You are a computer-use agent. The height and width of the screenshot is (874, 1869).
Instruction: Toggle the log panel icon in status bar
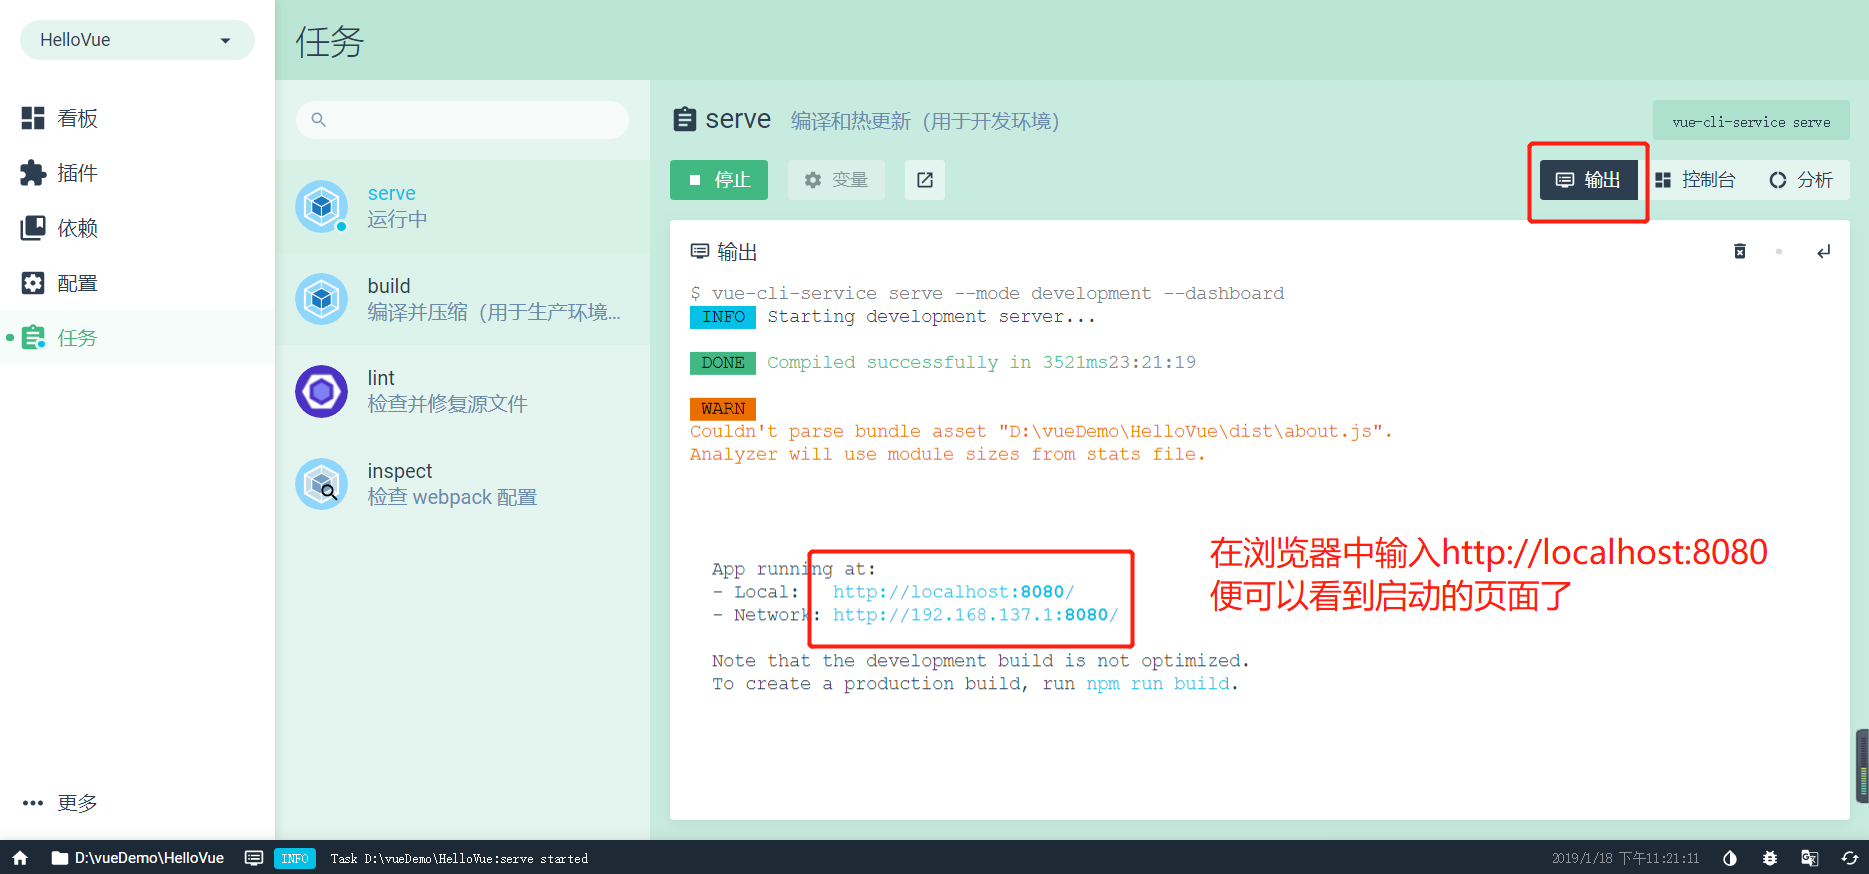254,858
